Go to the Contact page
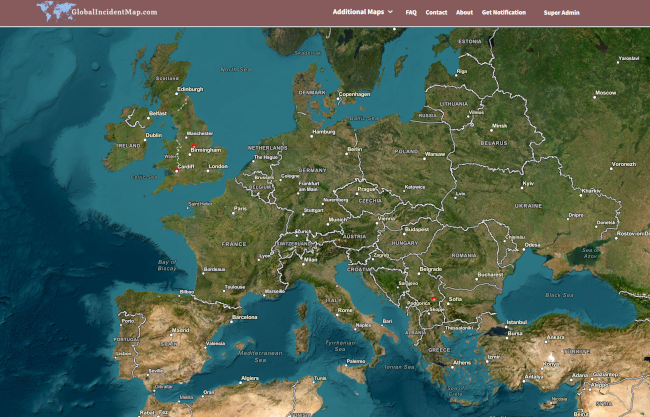The height and width of the screenshot is (417, 650). (x=436, y=13)
